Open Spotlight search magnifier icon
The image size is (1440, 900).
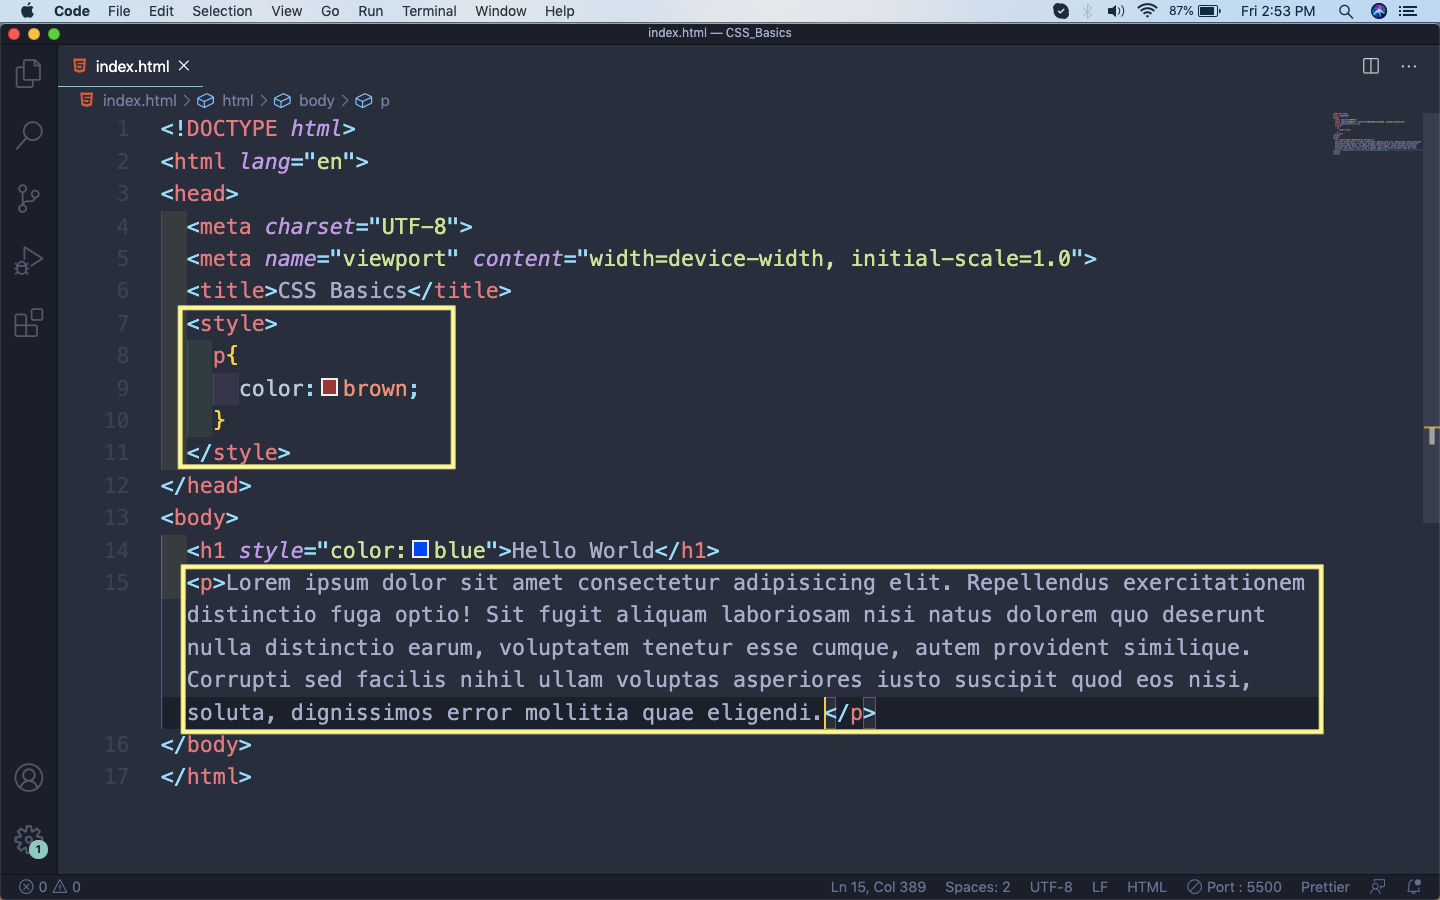[x=1346, y=11]
